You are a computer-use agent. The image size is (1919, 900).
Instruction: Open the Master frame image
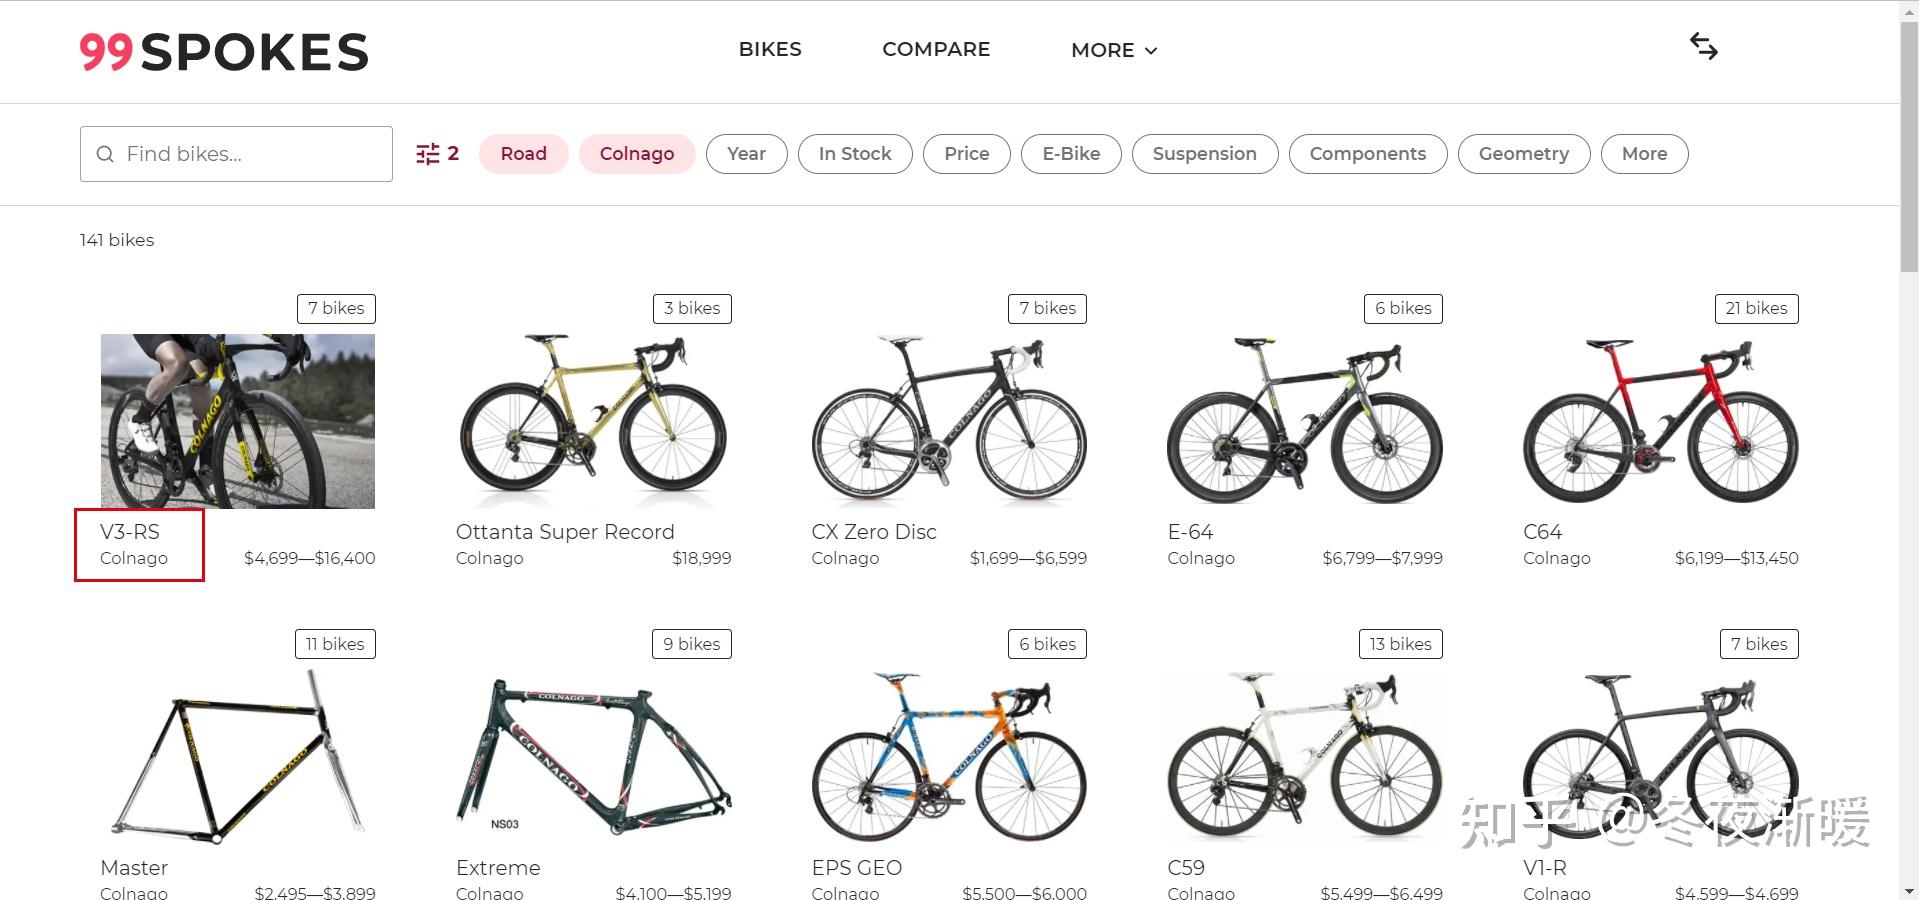pos(238,756)
